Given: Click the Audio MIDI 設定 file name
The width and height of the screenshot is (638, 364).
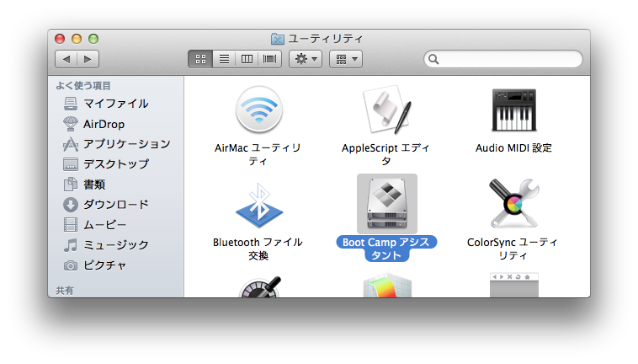Looking at the screenshot, I should [x=514, y=148].
